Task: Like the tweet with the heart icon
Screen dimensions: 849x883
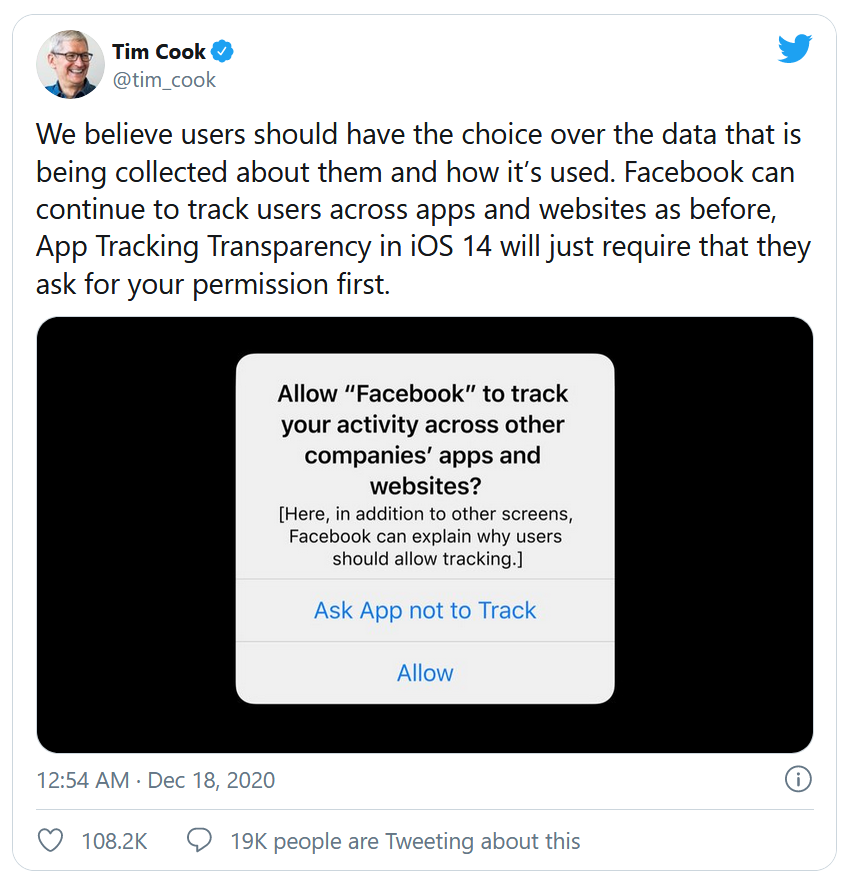Action: [x=50, y=840]
